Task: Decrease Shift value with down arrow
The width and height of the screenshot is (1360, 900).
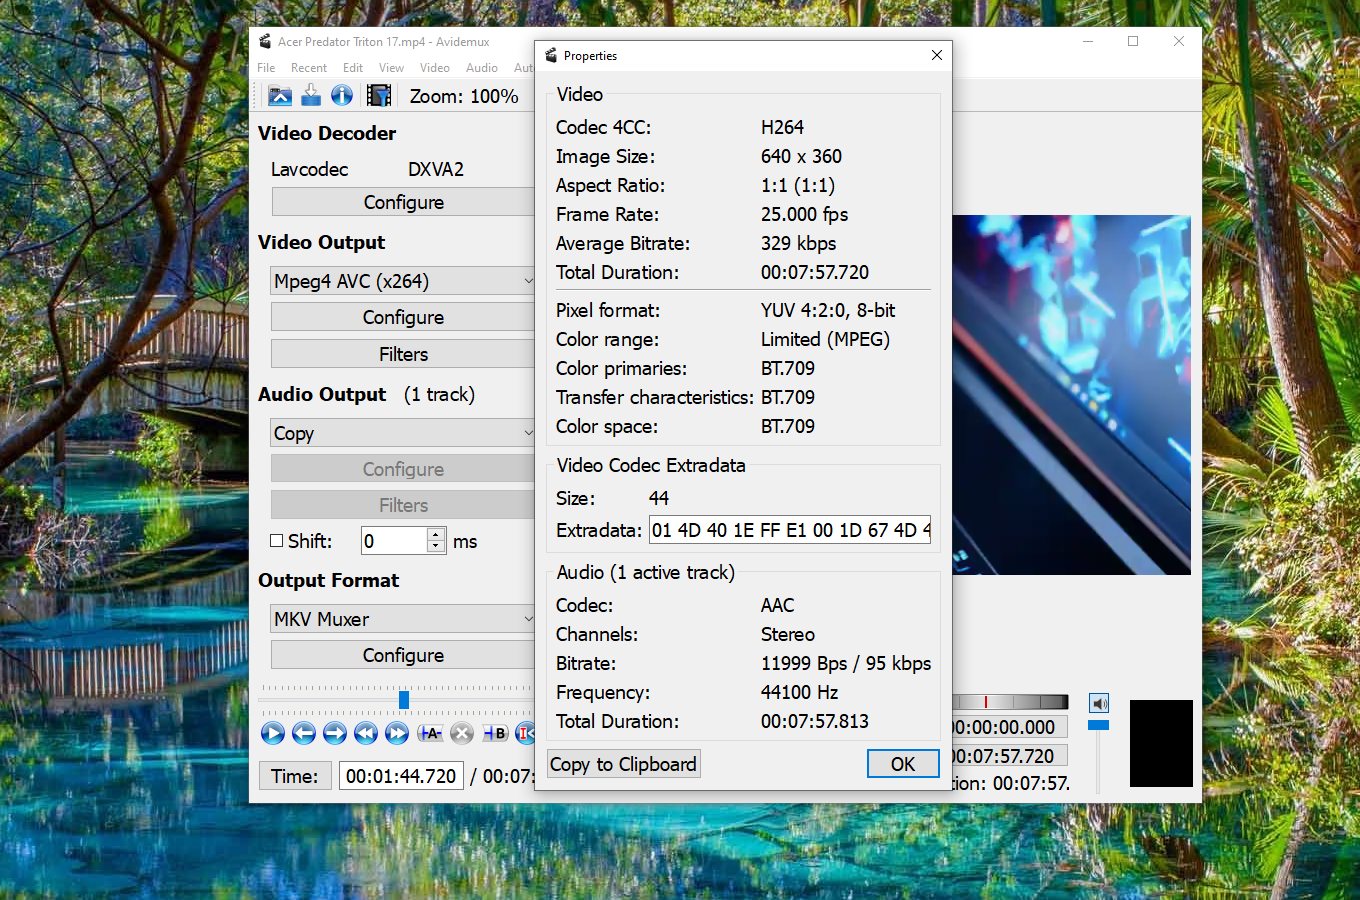Action: click(436, 546)
